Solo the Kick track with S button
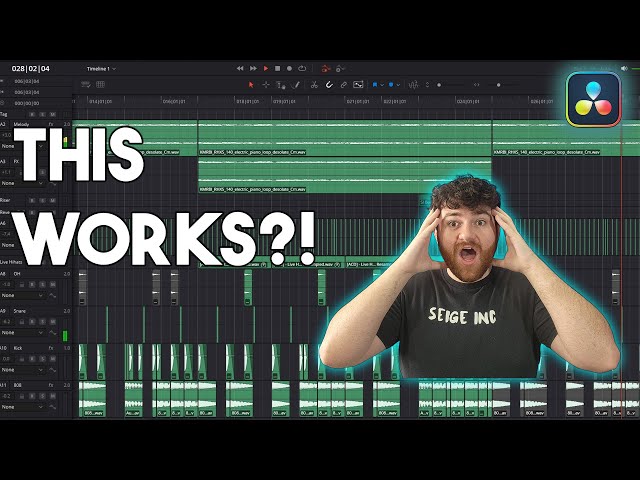 coord(42,359)
